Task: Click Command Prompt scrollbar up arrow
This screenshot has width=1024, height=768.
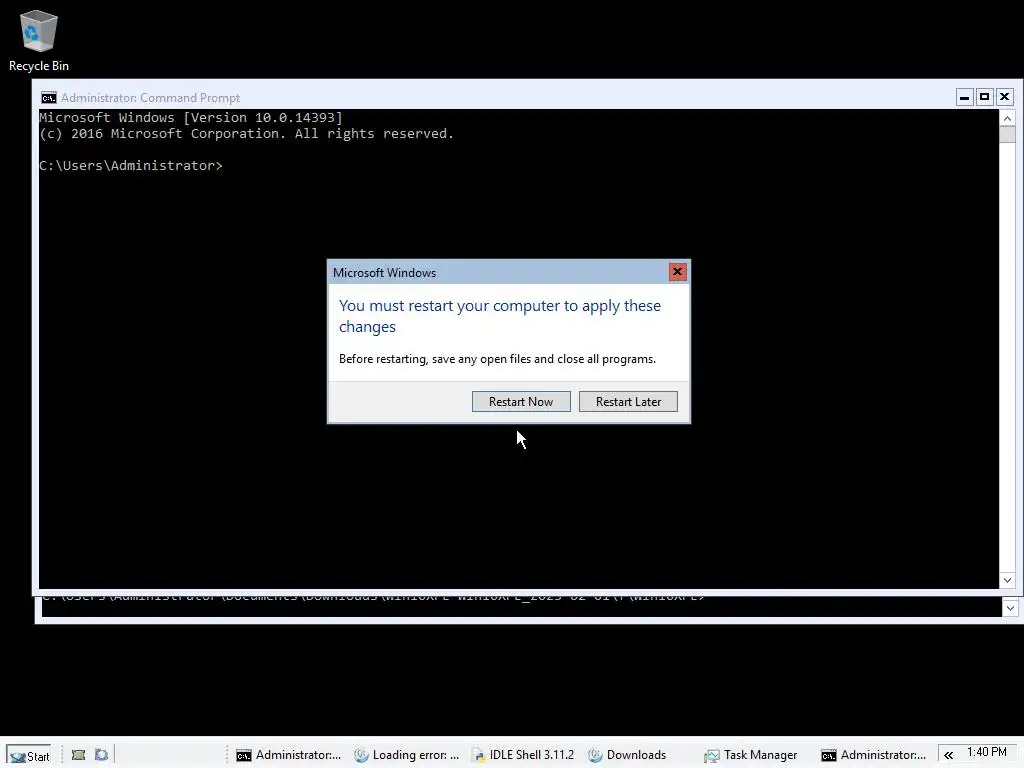Action: pyautogui.click(x=1007, y=118)
